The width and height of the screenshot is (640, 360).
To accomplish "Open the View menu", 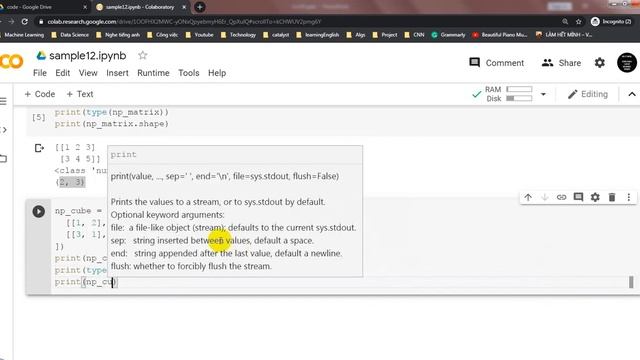I will pos(88,73).
